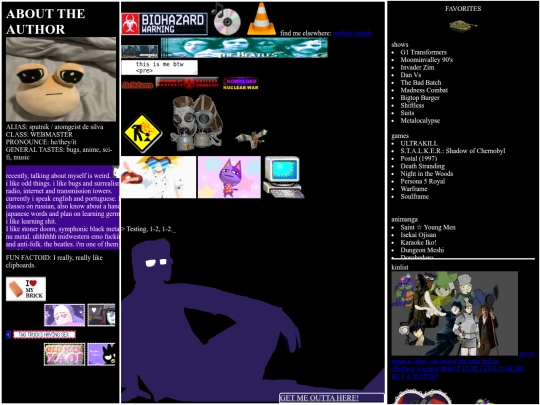Open the sunglasses anime character image
This screenshot has width=540, height=405.
coord(158,177)
